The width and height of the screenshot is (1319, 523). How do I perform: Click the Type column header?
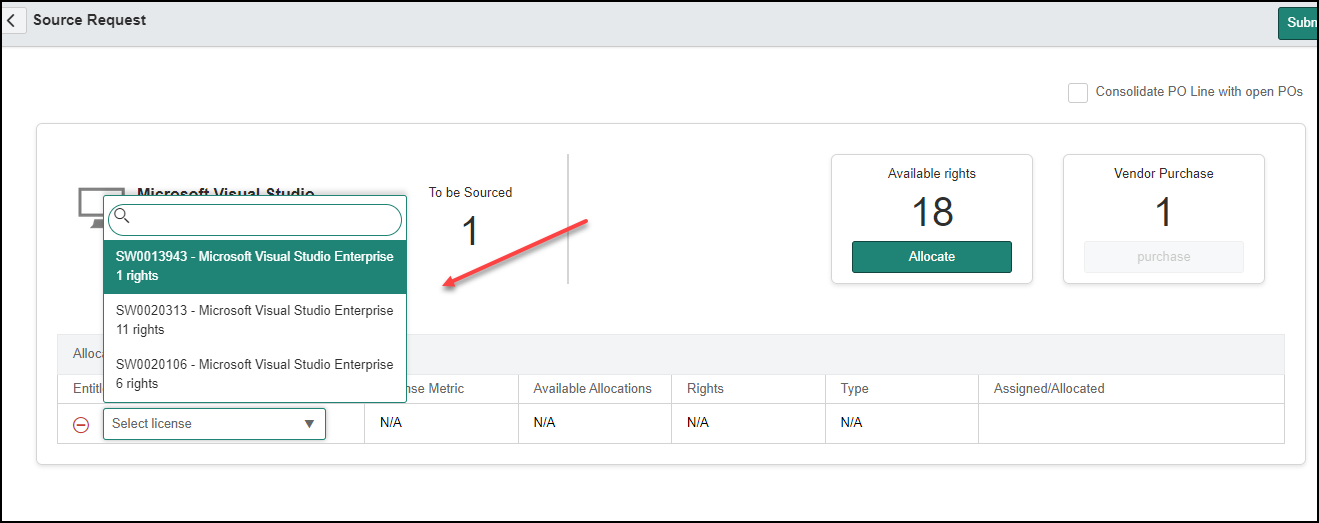(x=855, y=388)
